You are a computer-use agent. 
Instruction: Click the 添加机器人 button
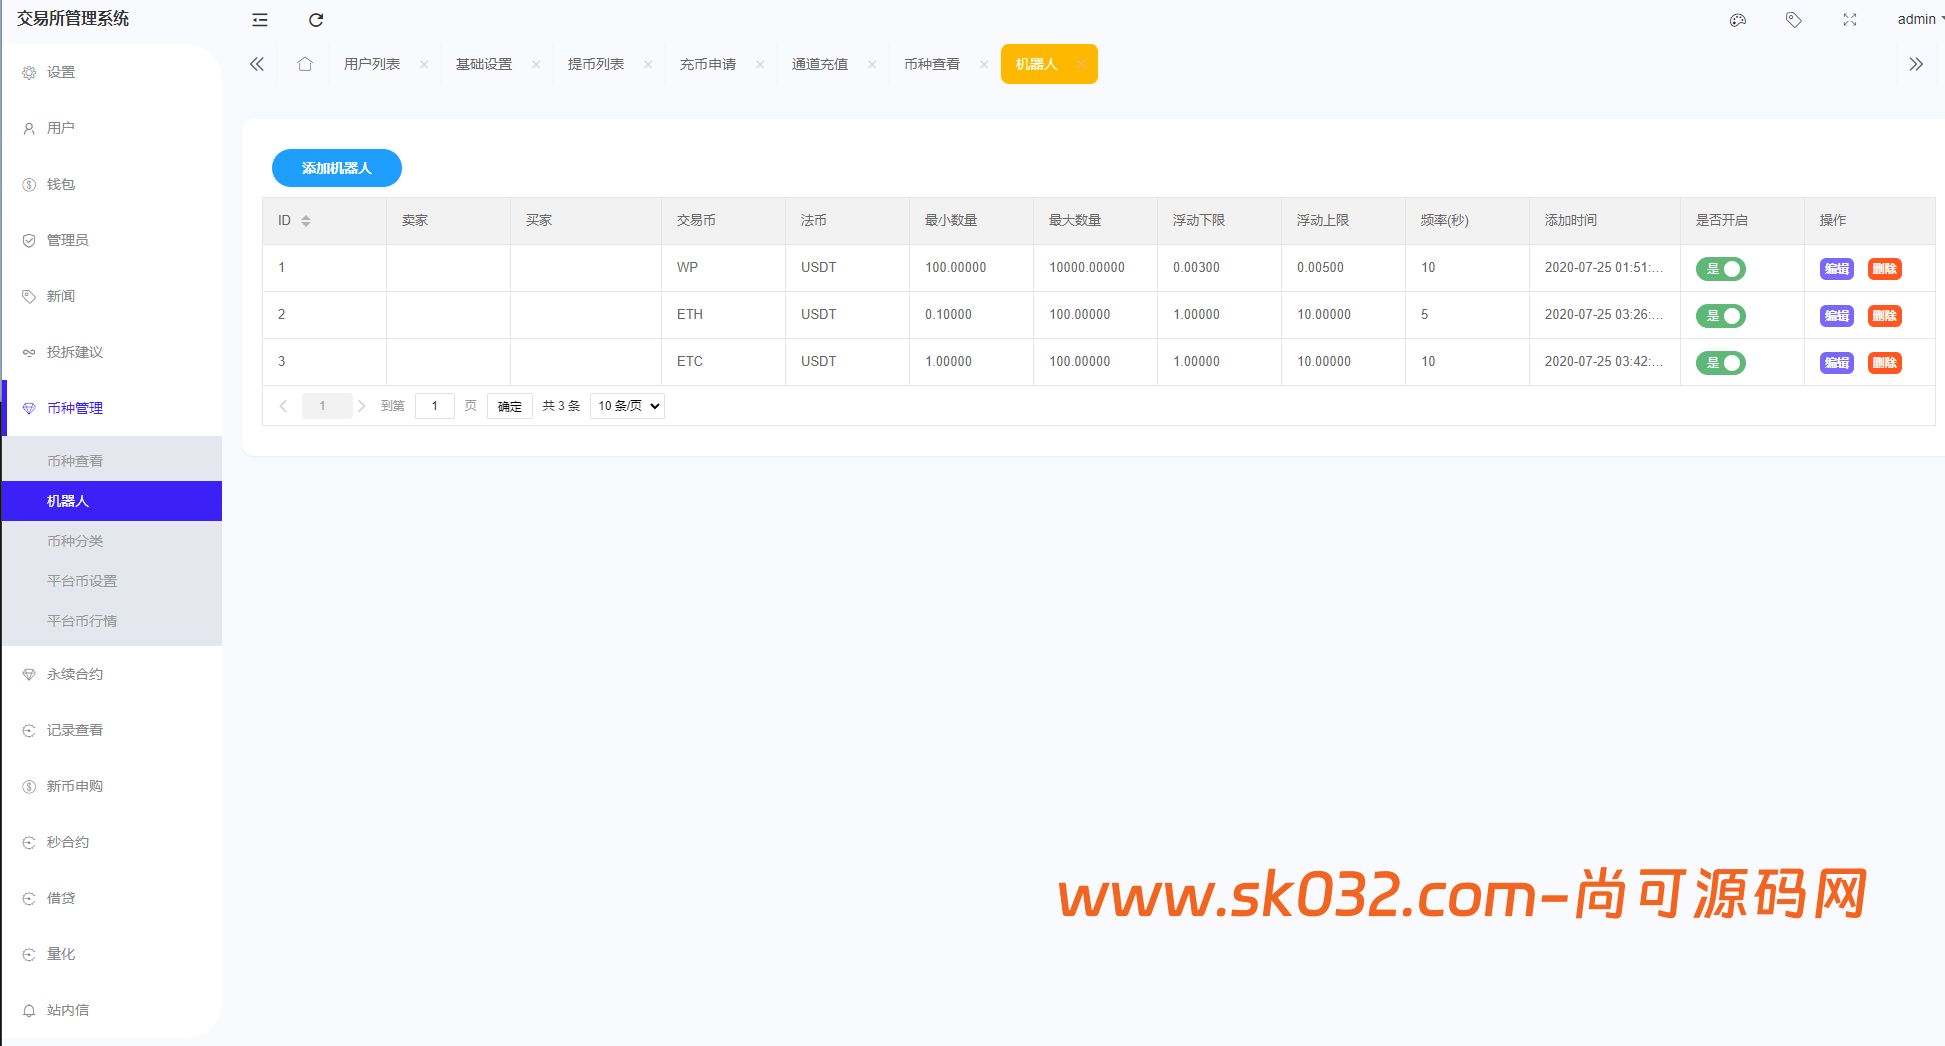point(336,168)
